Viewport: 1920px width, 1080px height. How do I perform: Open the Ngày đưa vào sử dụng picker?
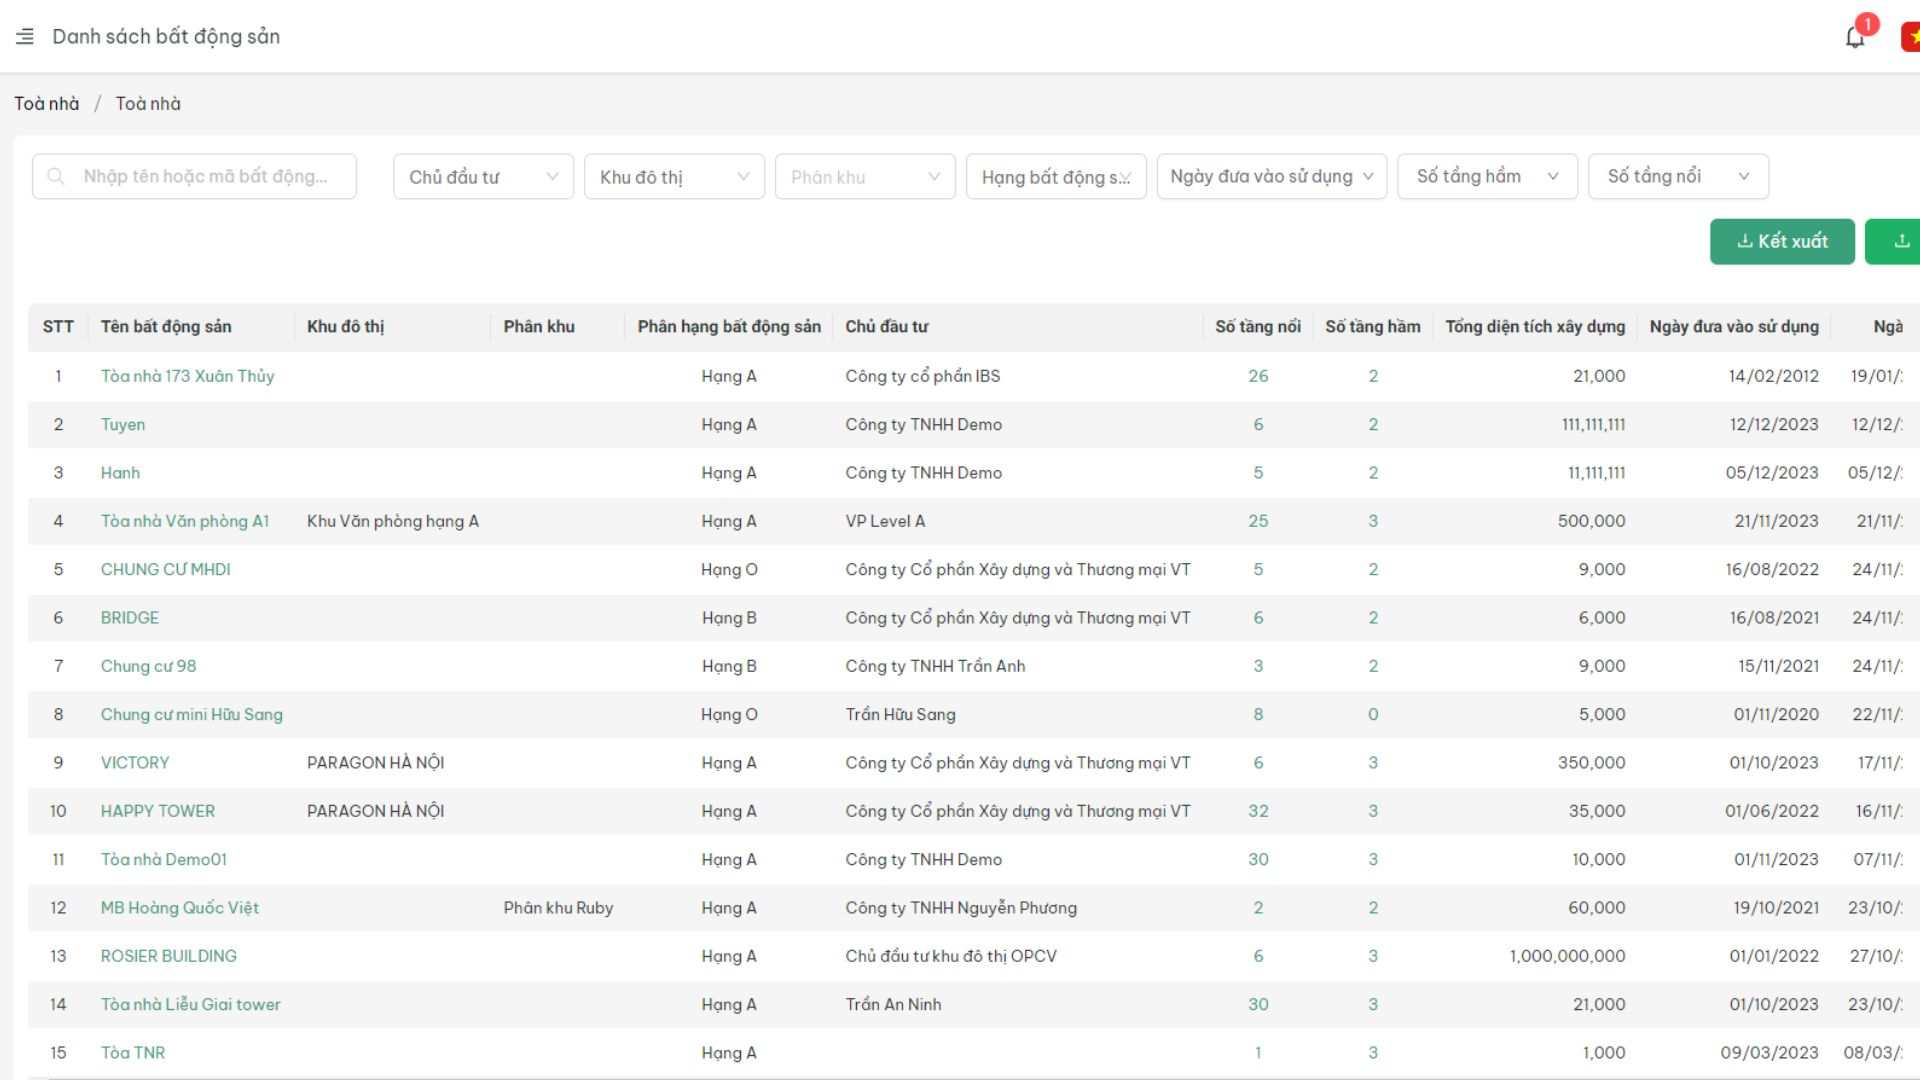point(1271,177)
